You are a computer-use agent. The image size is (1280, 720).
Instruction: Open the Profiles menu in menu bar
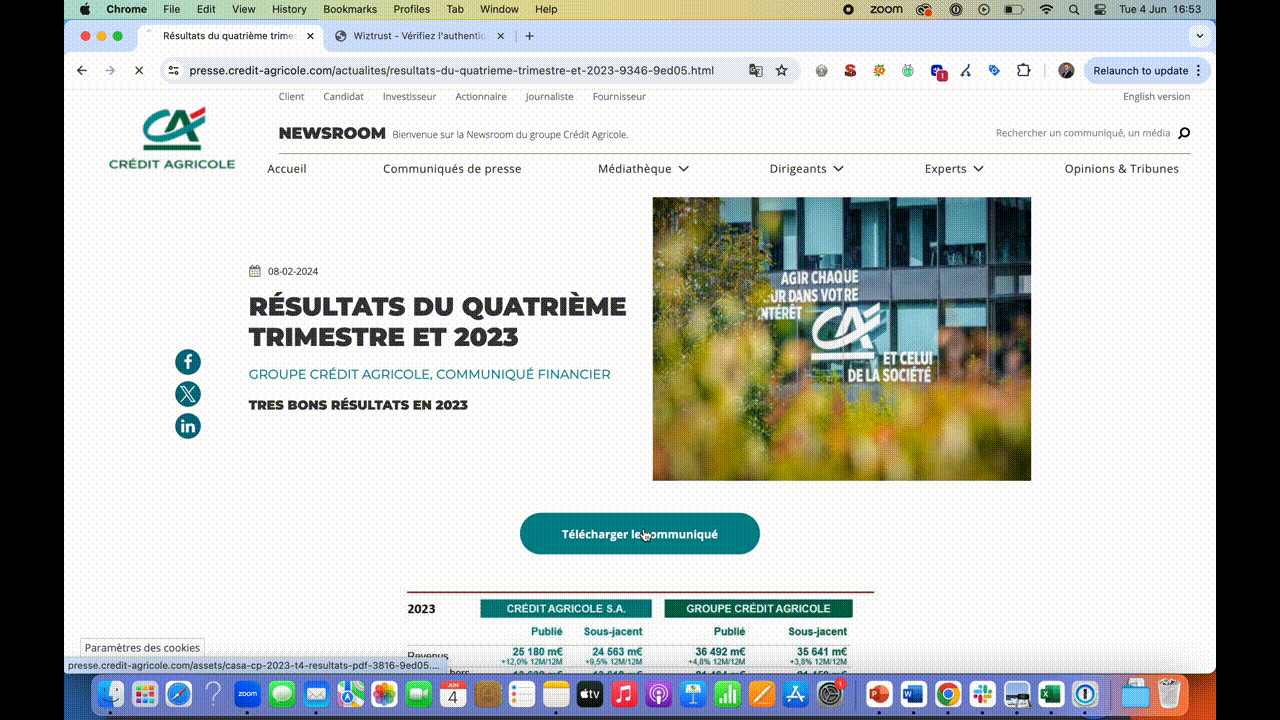coord(411,9)
